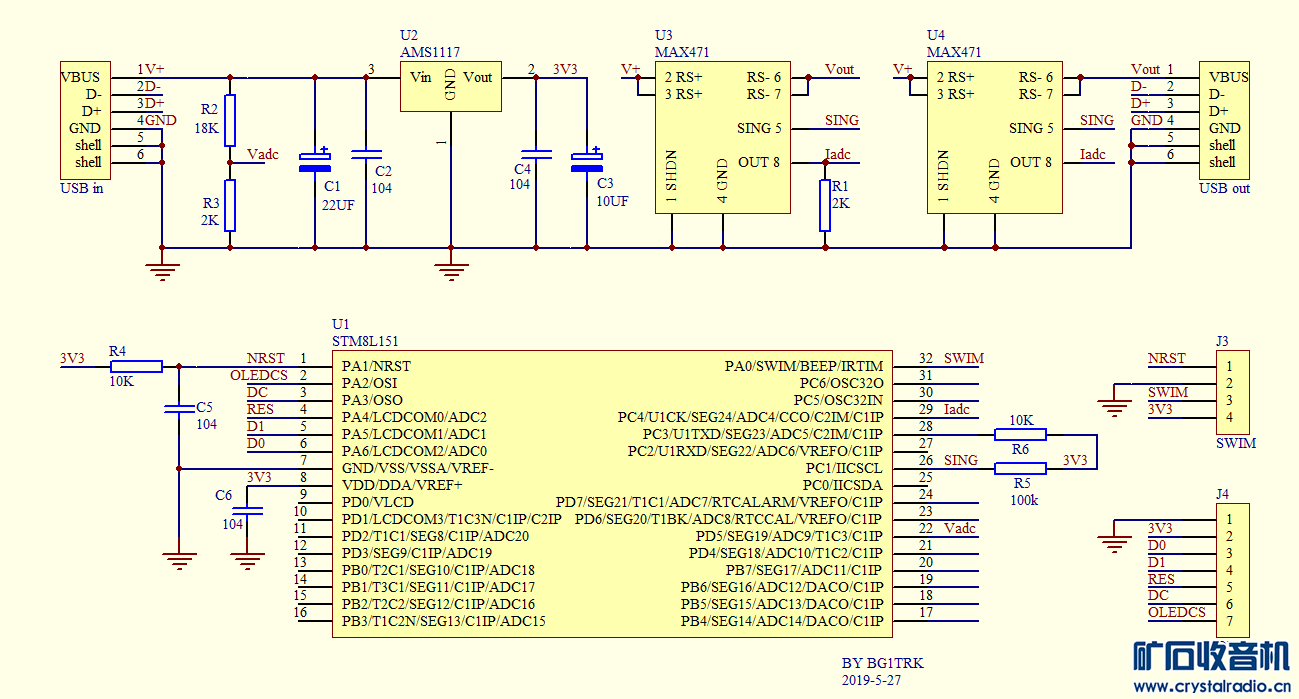This screenshot has width=1299, height=699.
Task: Select the STM8L151 part name
Action: pos(365,342)
